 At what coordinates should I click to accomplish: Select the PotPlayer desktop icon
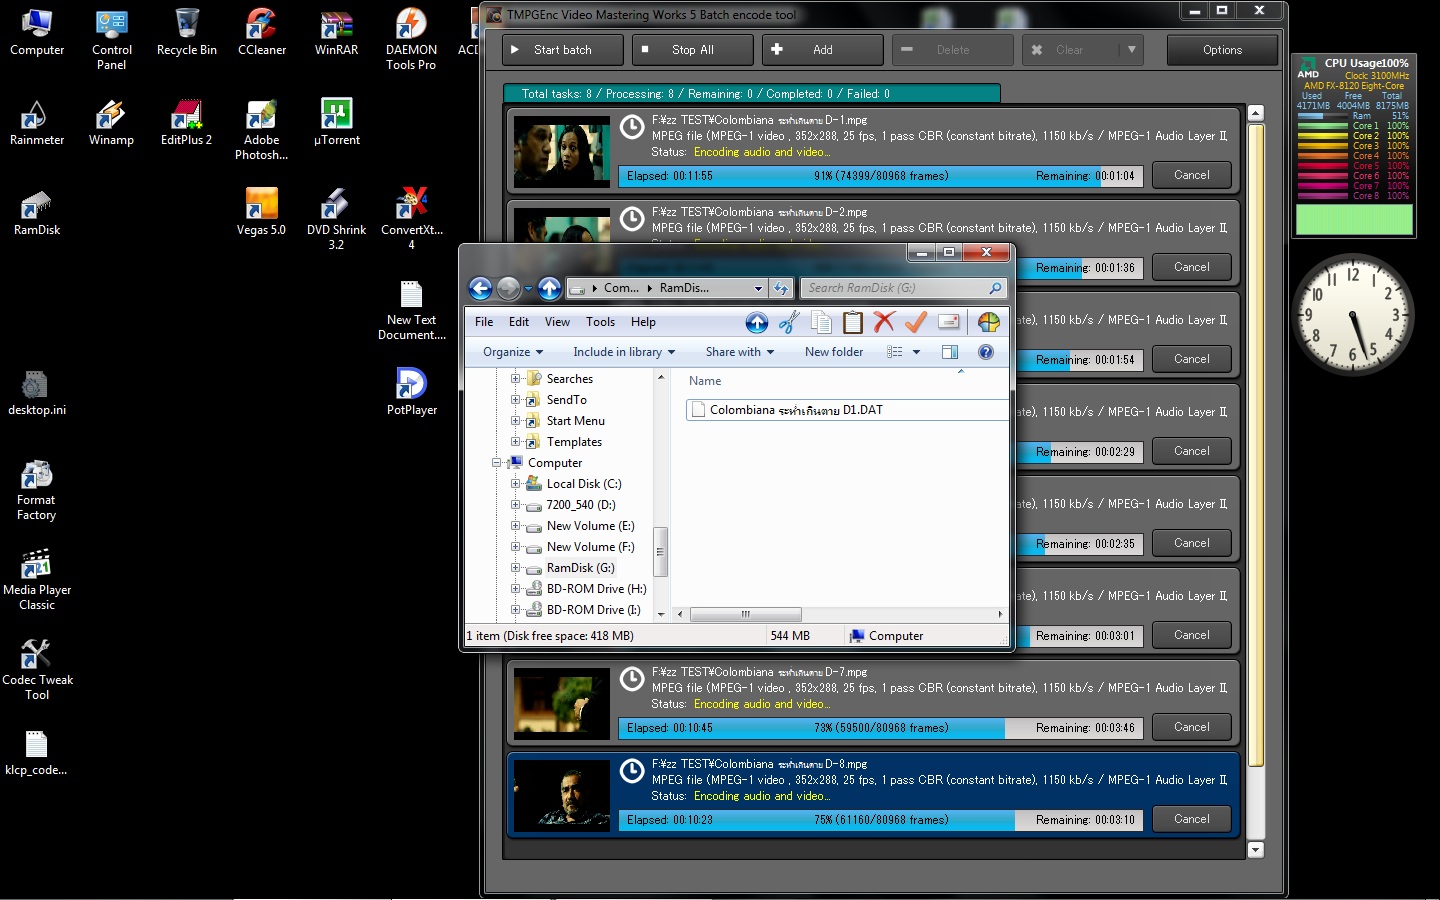412,392
